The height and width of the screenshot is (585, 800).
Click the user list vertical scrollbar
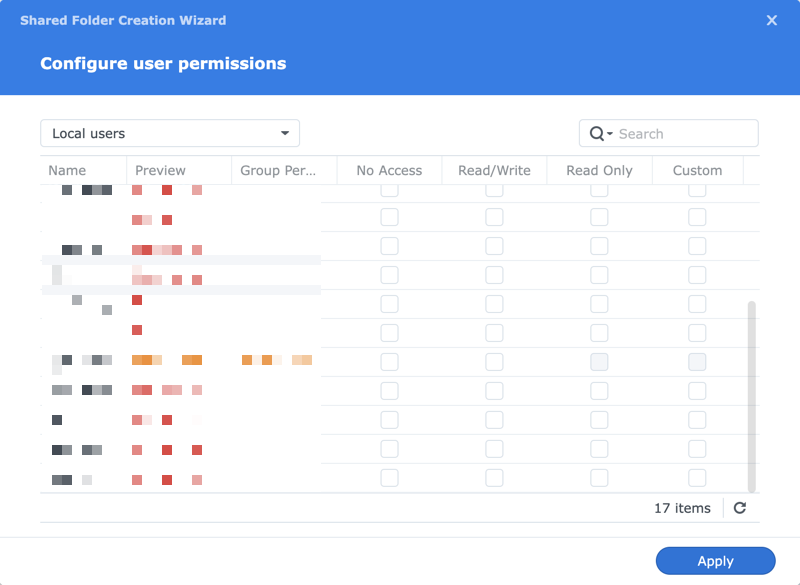coord(752,396)
